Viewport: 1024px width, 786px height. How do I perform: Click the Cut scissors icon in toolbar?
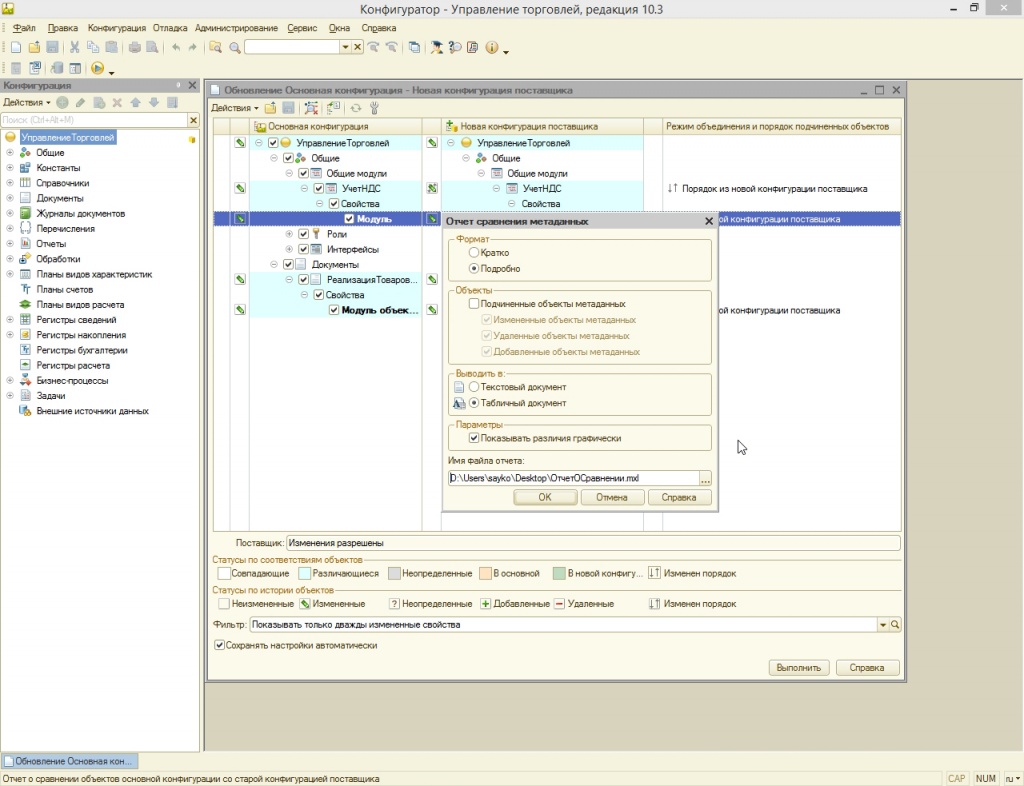tap(75, 47)
